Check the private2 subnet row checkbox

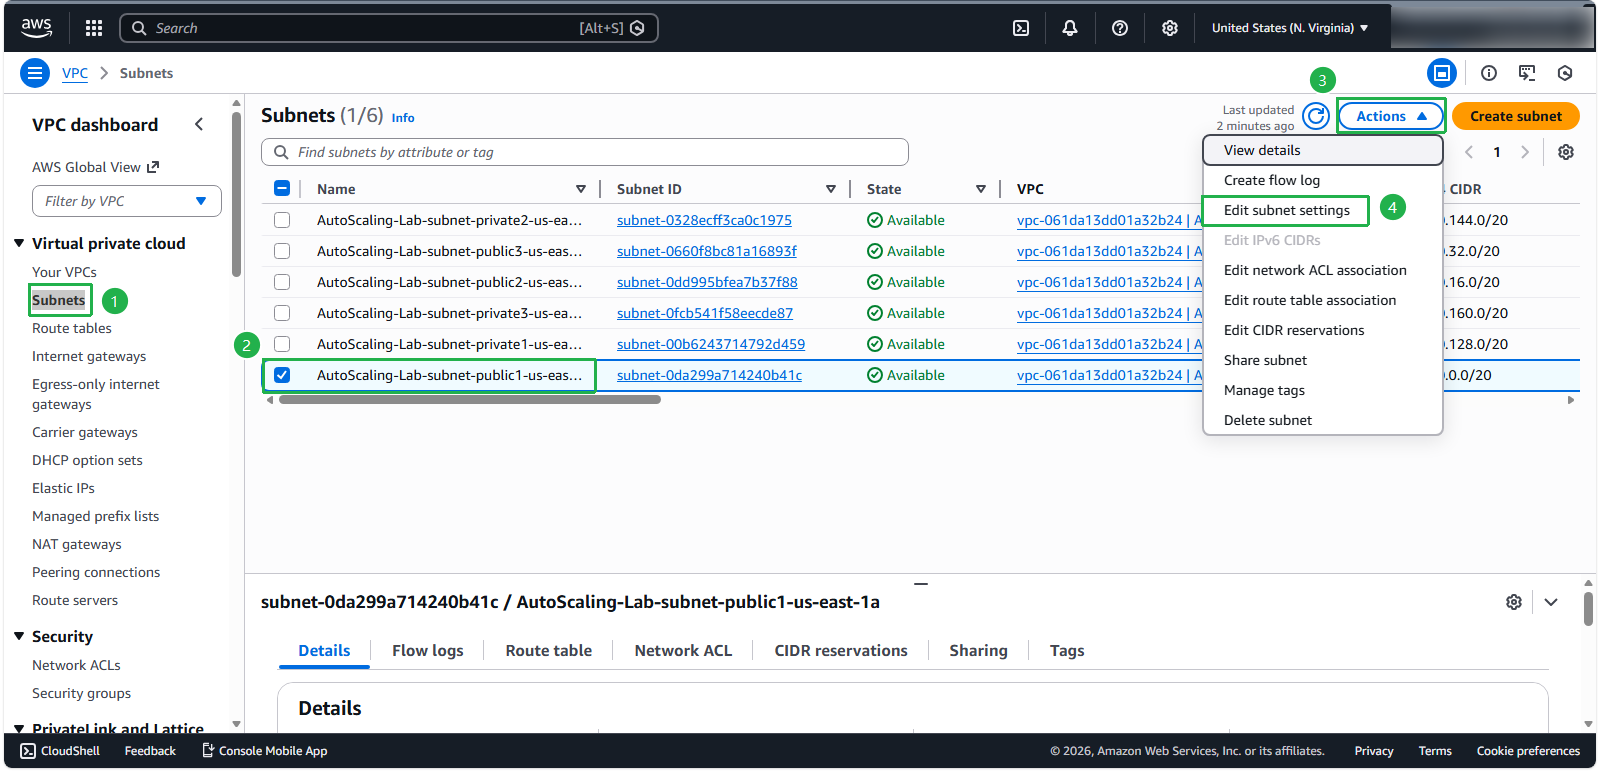click(282, 220)
